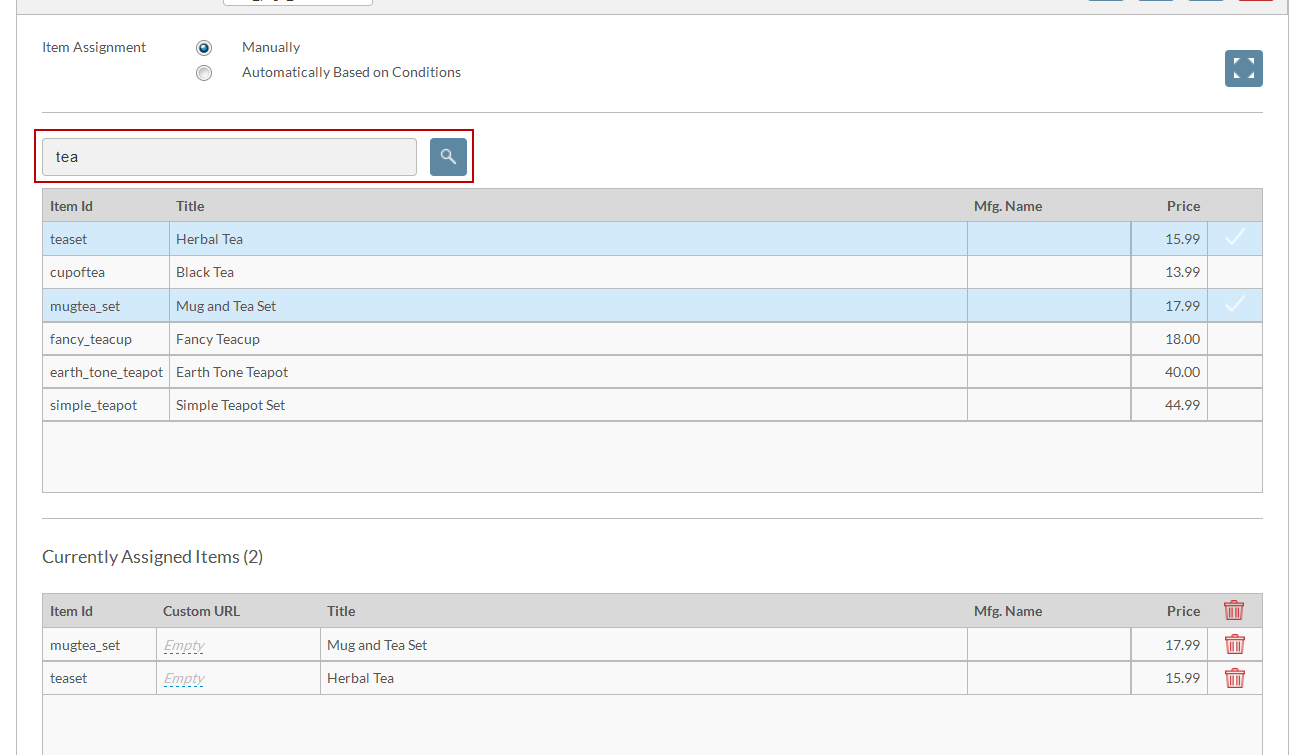The width and height of the screenshot is (1299, 755).
Task: Focus the search field containing tea
Action: 229,157
